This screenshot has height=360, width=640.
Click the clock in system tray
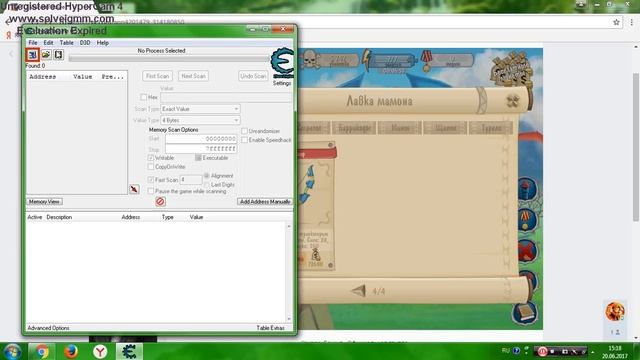615,352
